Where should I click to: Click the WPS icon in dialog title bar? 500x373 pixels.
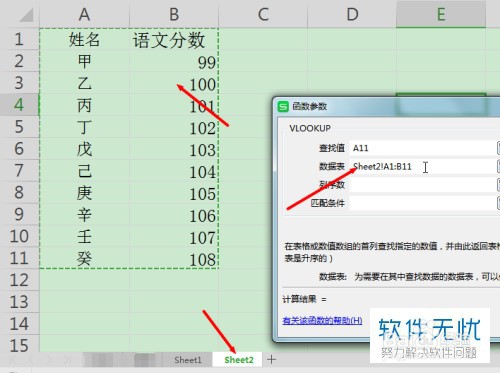click(283, 107)
